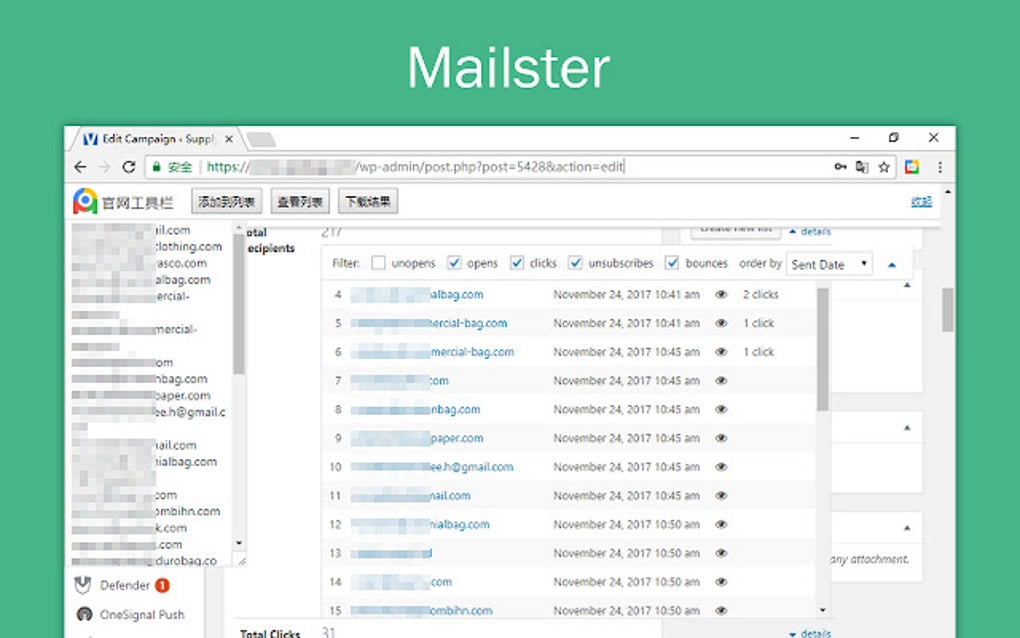Click the bookmark star in the address bar

[x=885, y=167]
